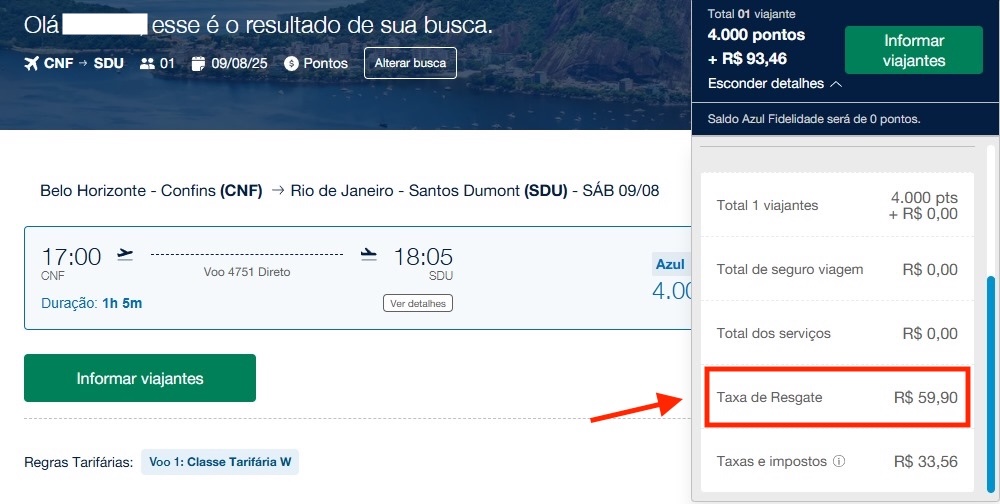Click the points coin icon beside Pontos

(x=291, y=63)
